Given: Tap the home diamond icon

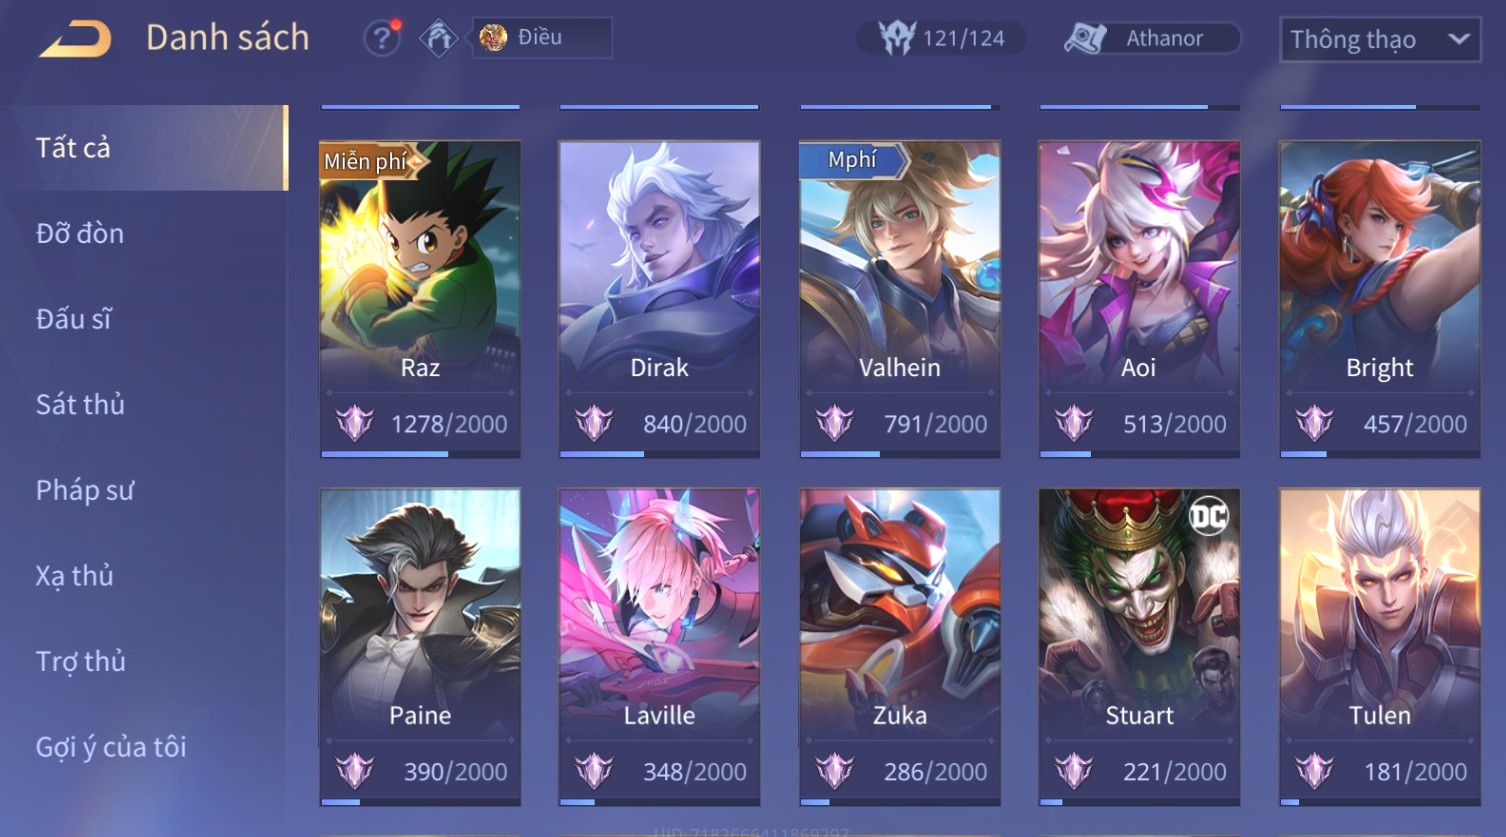Looking at the screenshot, I should tap(438, 39).
